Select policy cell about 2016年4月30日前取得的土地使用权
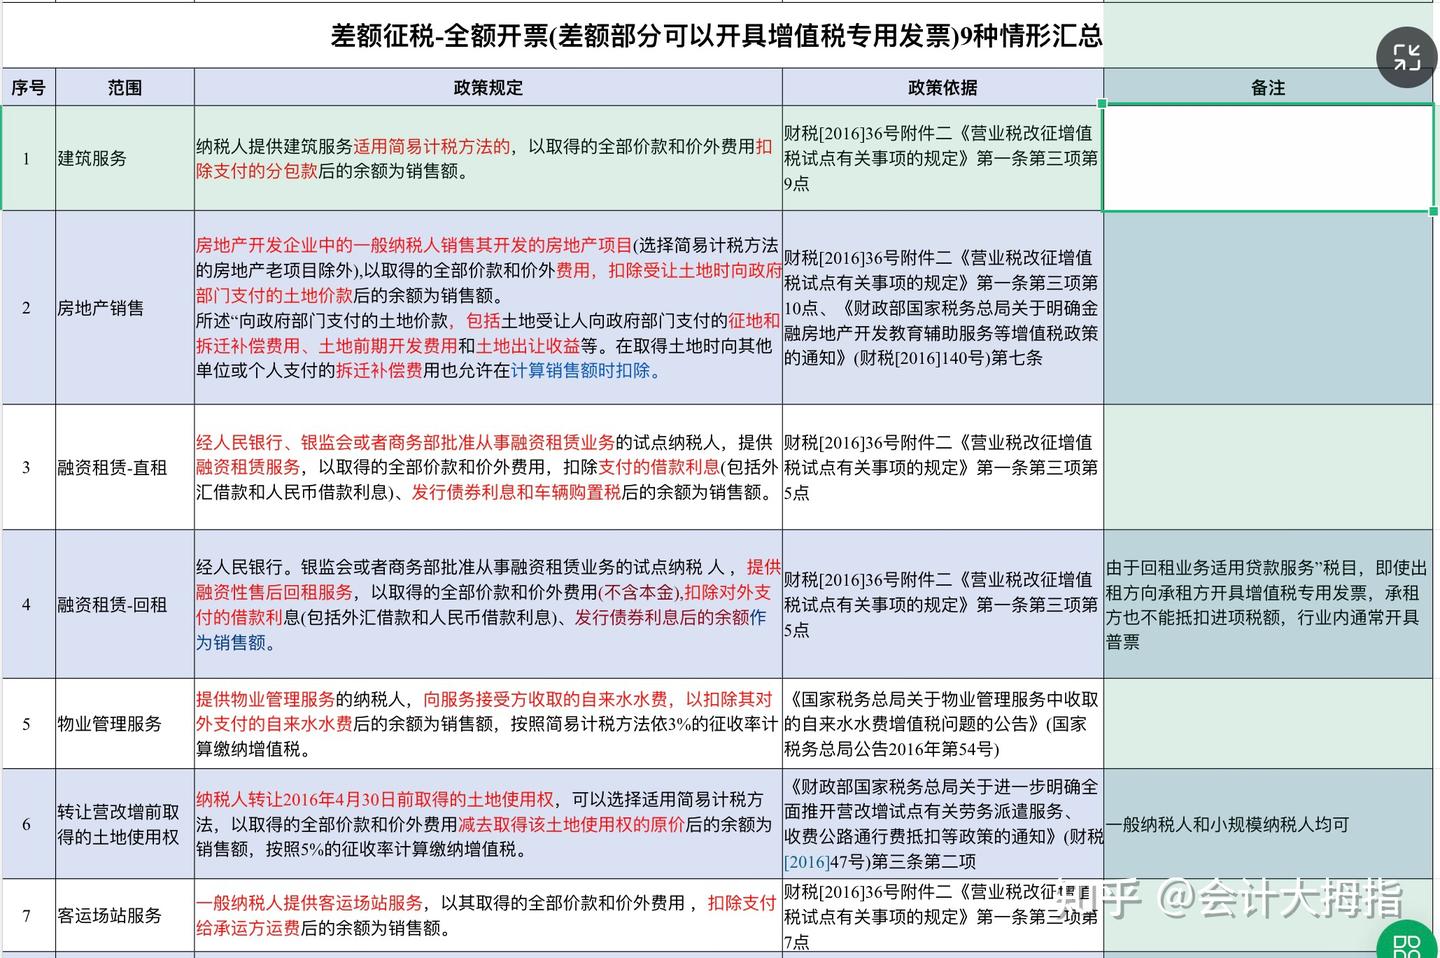Screen dimensions: 1440x958 pos(488,824)
